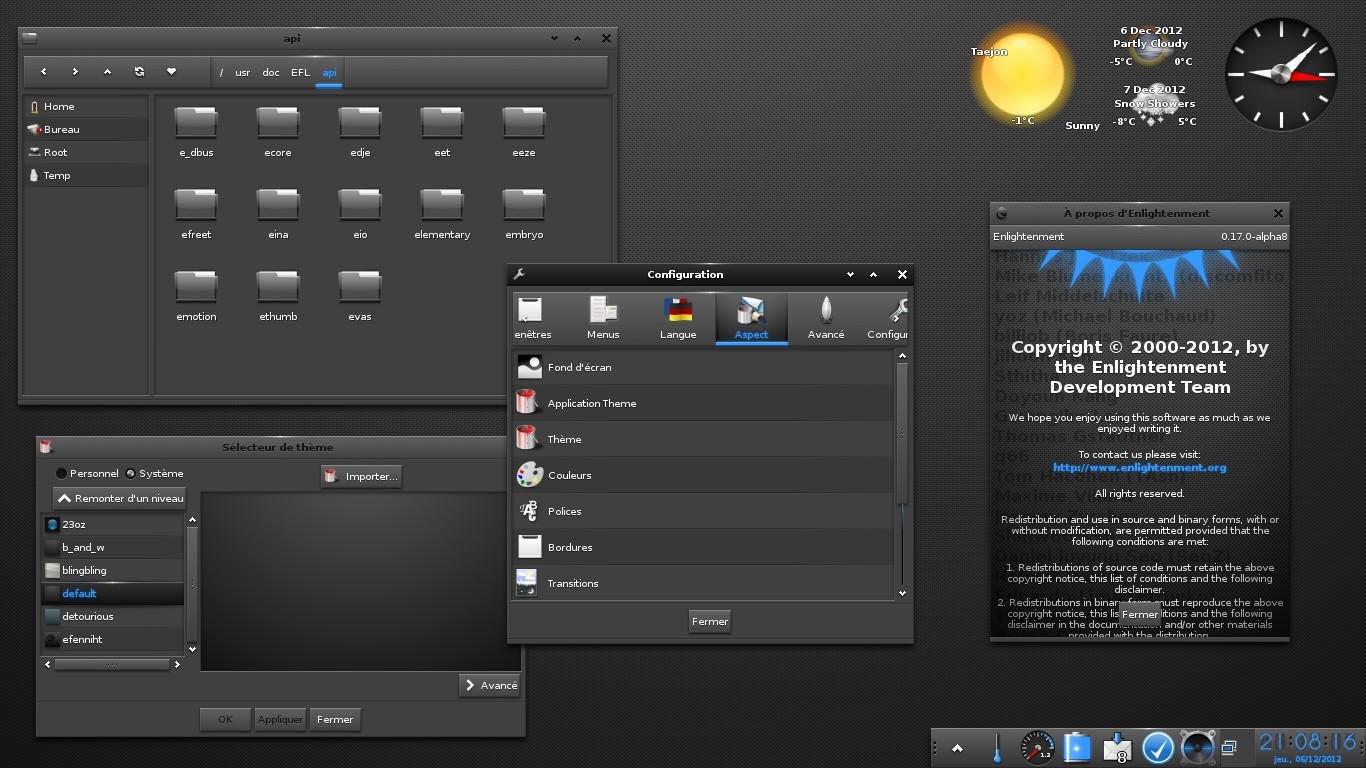Switch to the Langue tab

(x=678, y=319)
